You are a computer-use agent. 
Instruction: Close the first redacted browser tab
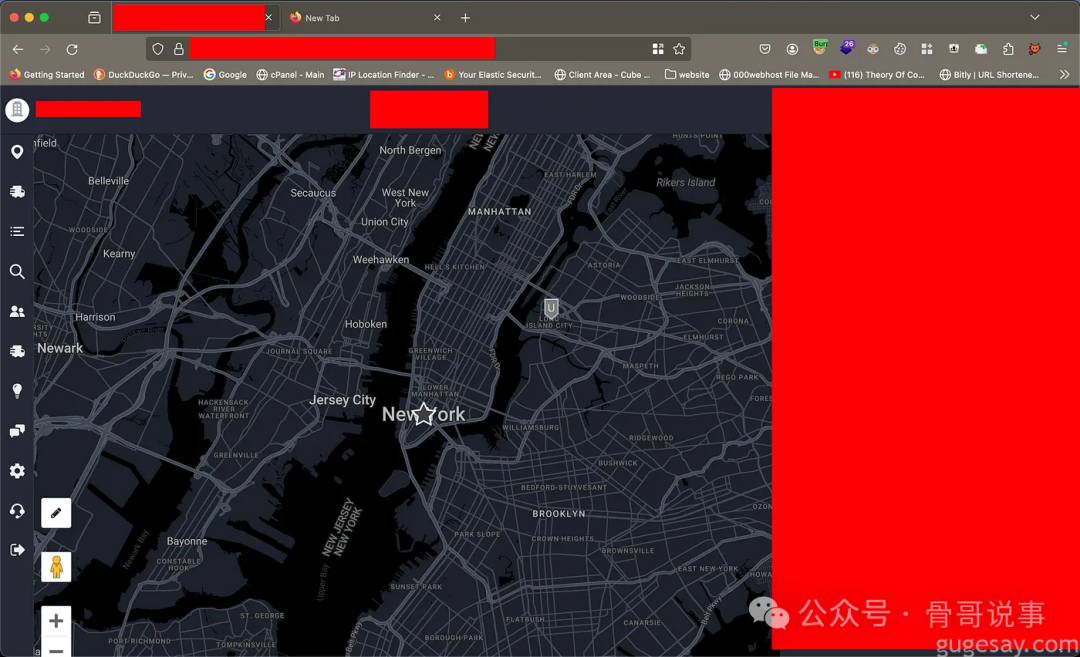269,18
